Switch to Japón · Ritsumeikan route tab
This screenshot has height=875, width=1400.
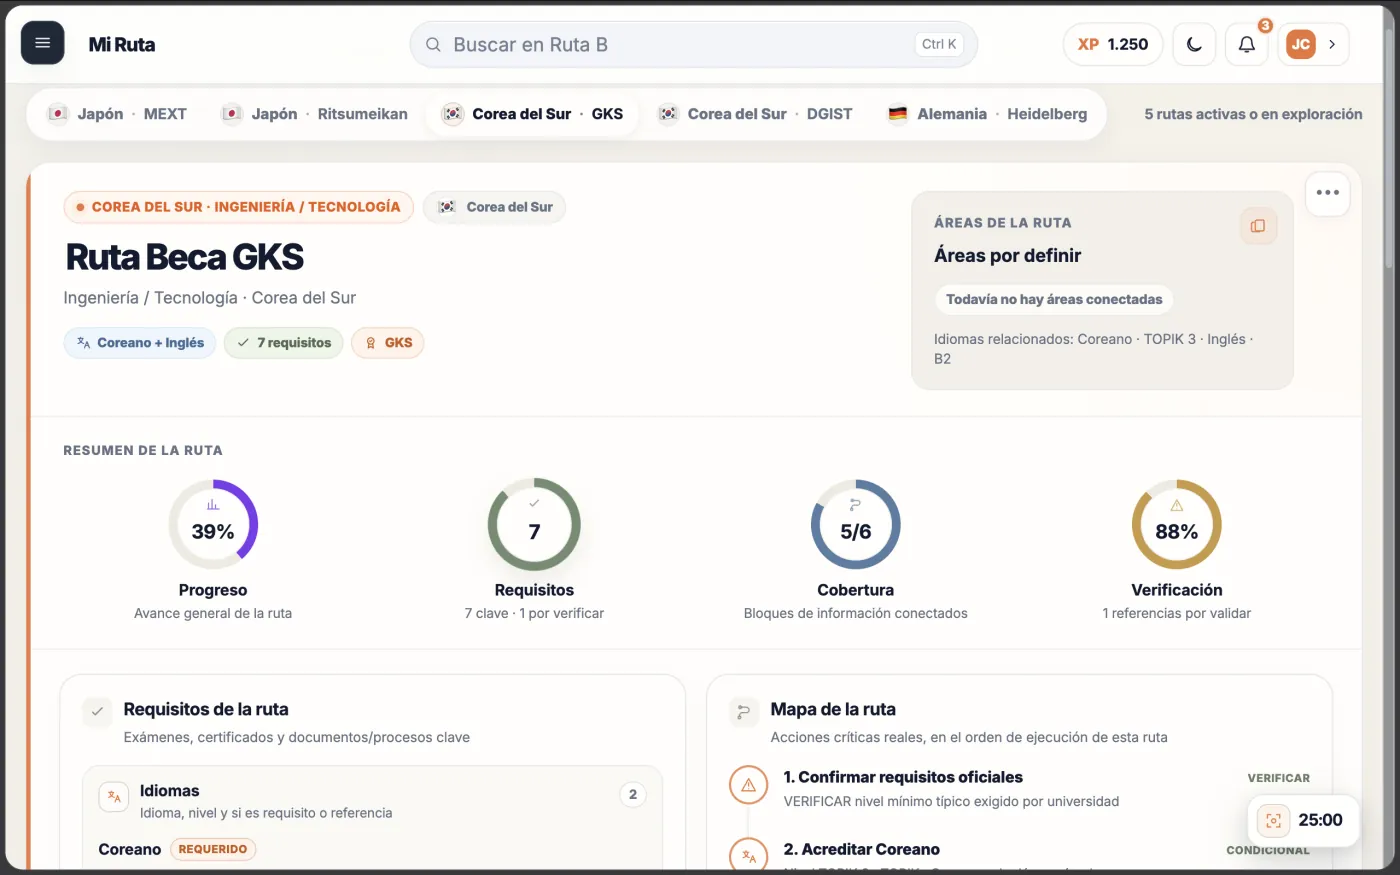(314, 114)
